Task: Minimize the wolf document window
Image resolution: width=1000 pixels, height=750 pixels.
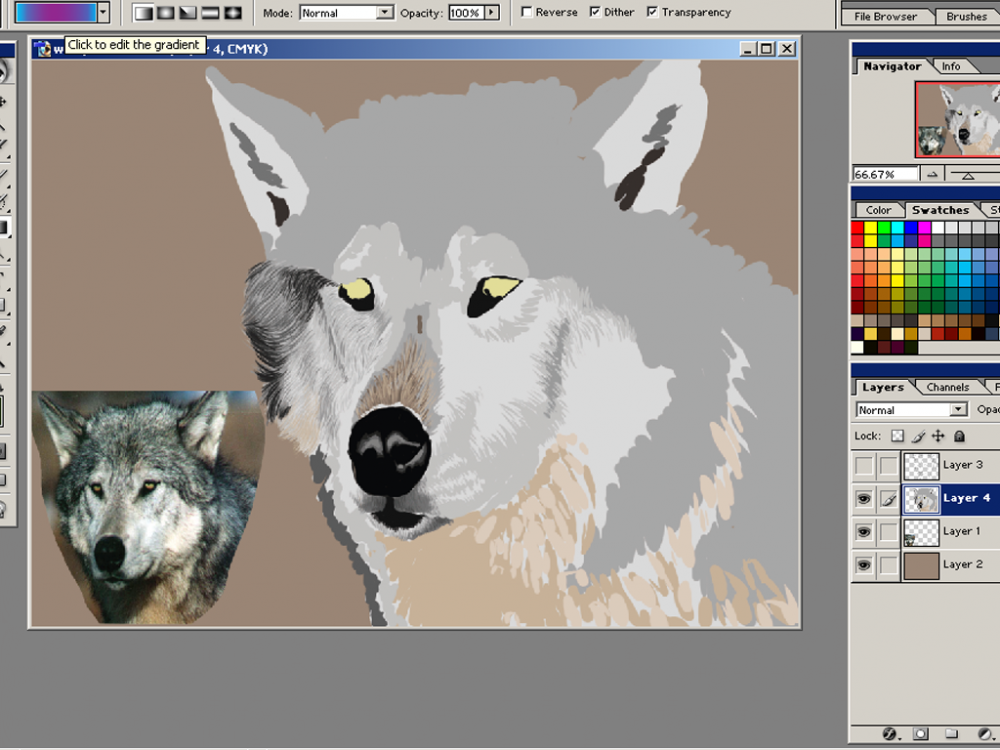Action: click(747, 48)
